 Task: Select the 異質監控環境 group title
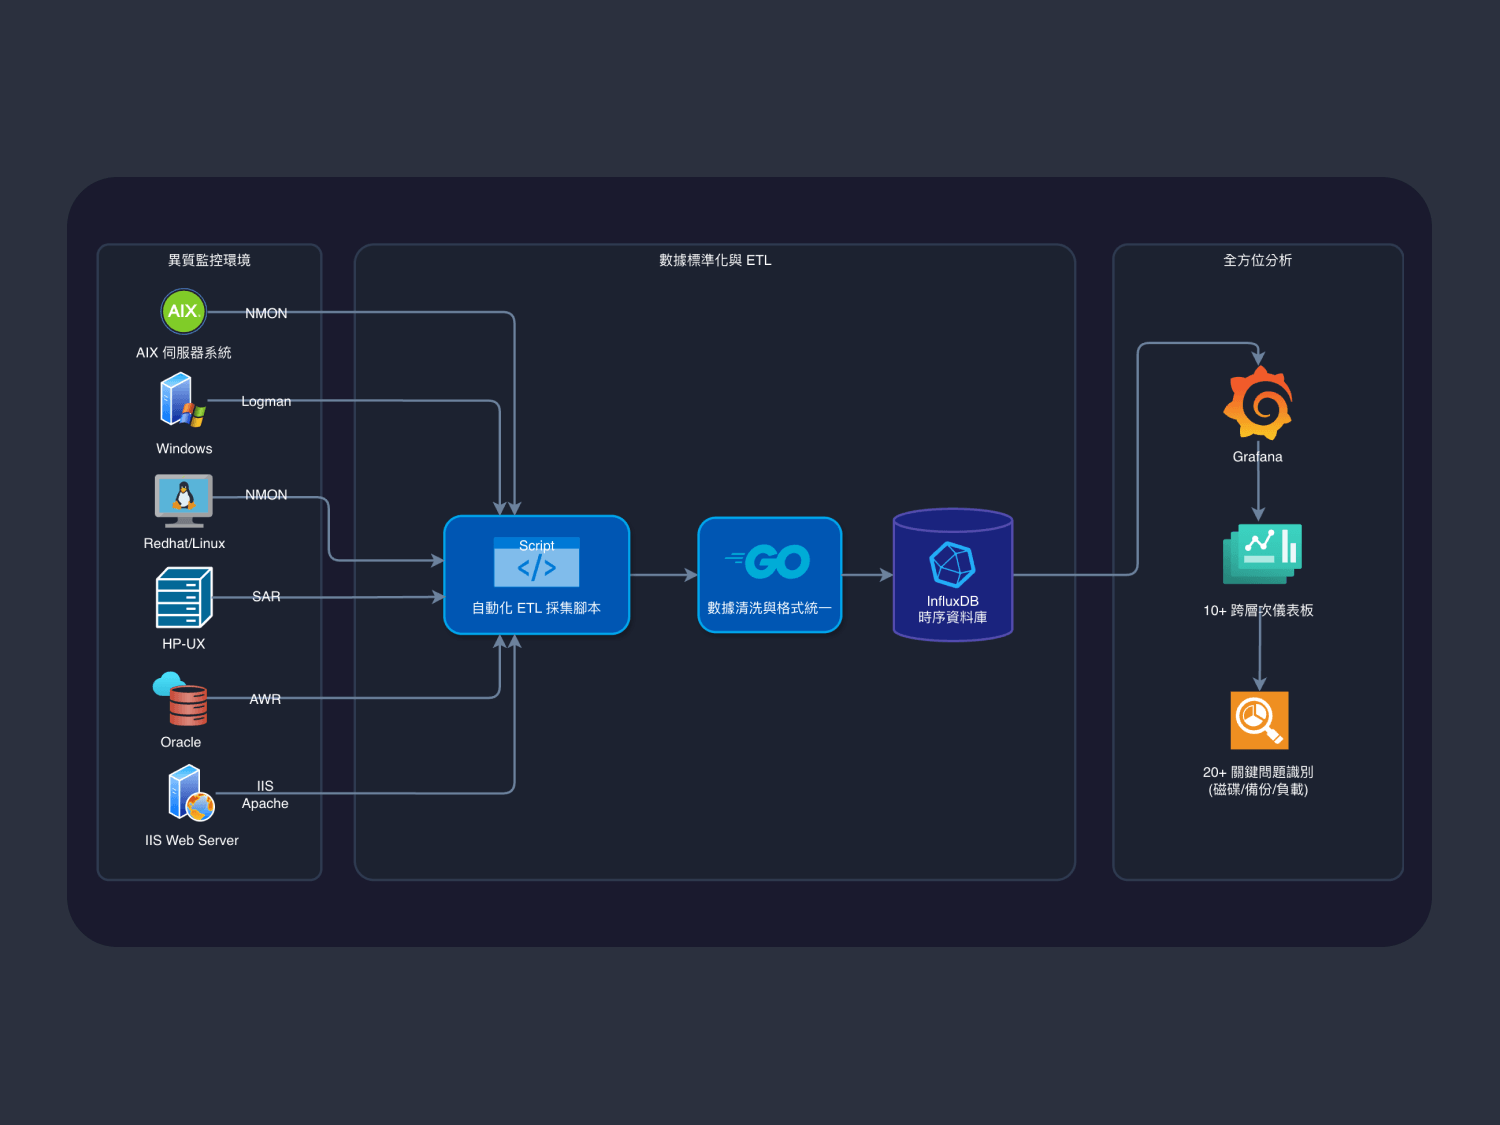click(209, 260)
